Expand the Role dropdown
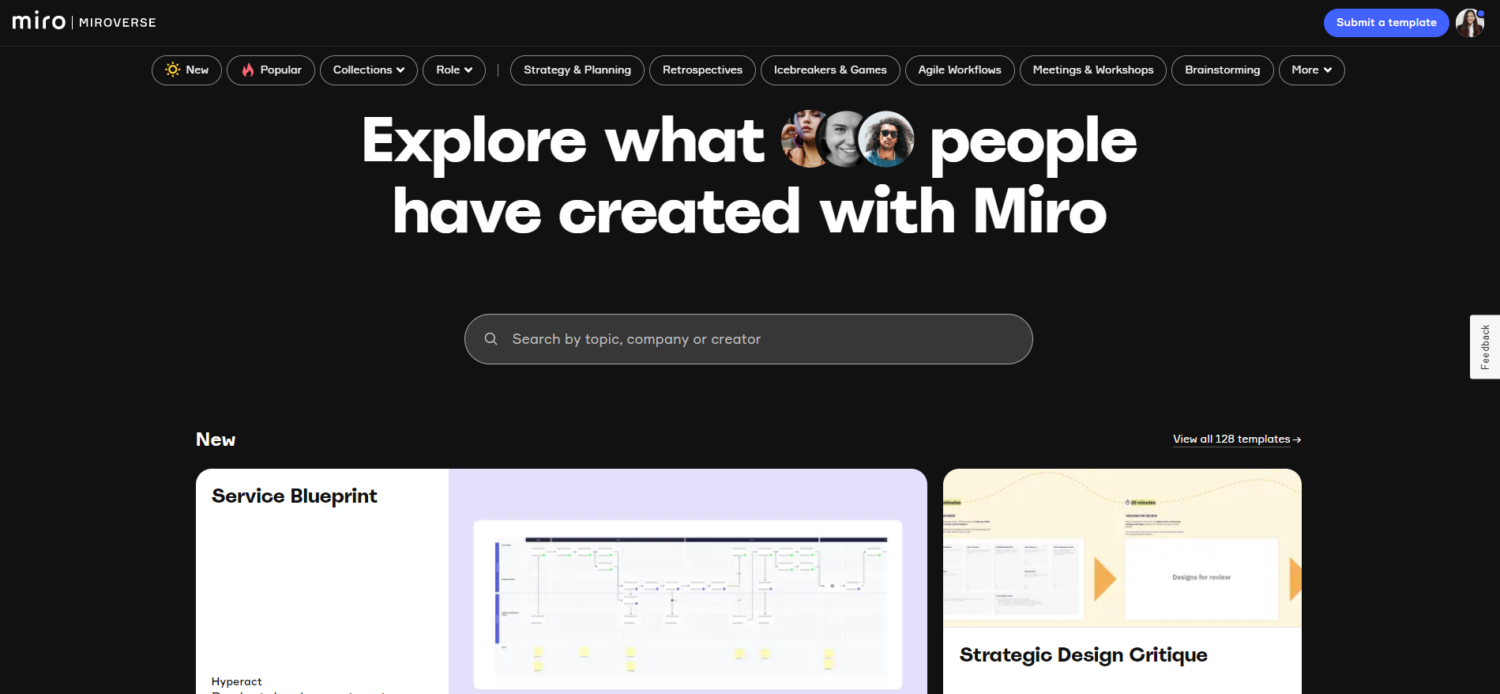Viewport: 1500px width, 694px height. point(454,70)
